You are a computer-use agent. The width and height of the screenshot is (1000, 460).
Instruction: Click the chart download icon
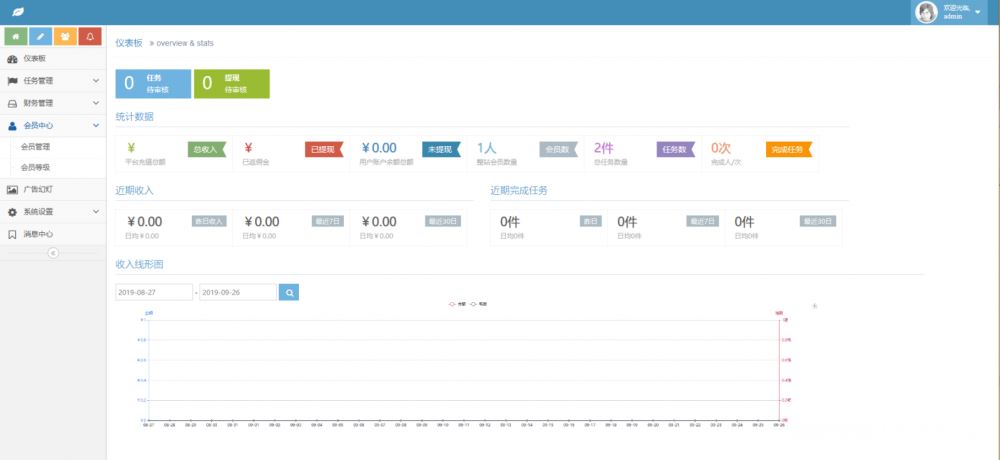point(814,305)
